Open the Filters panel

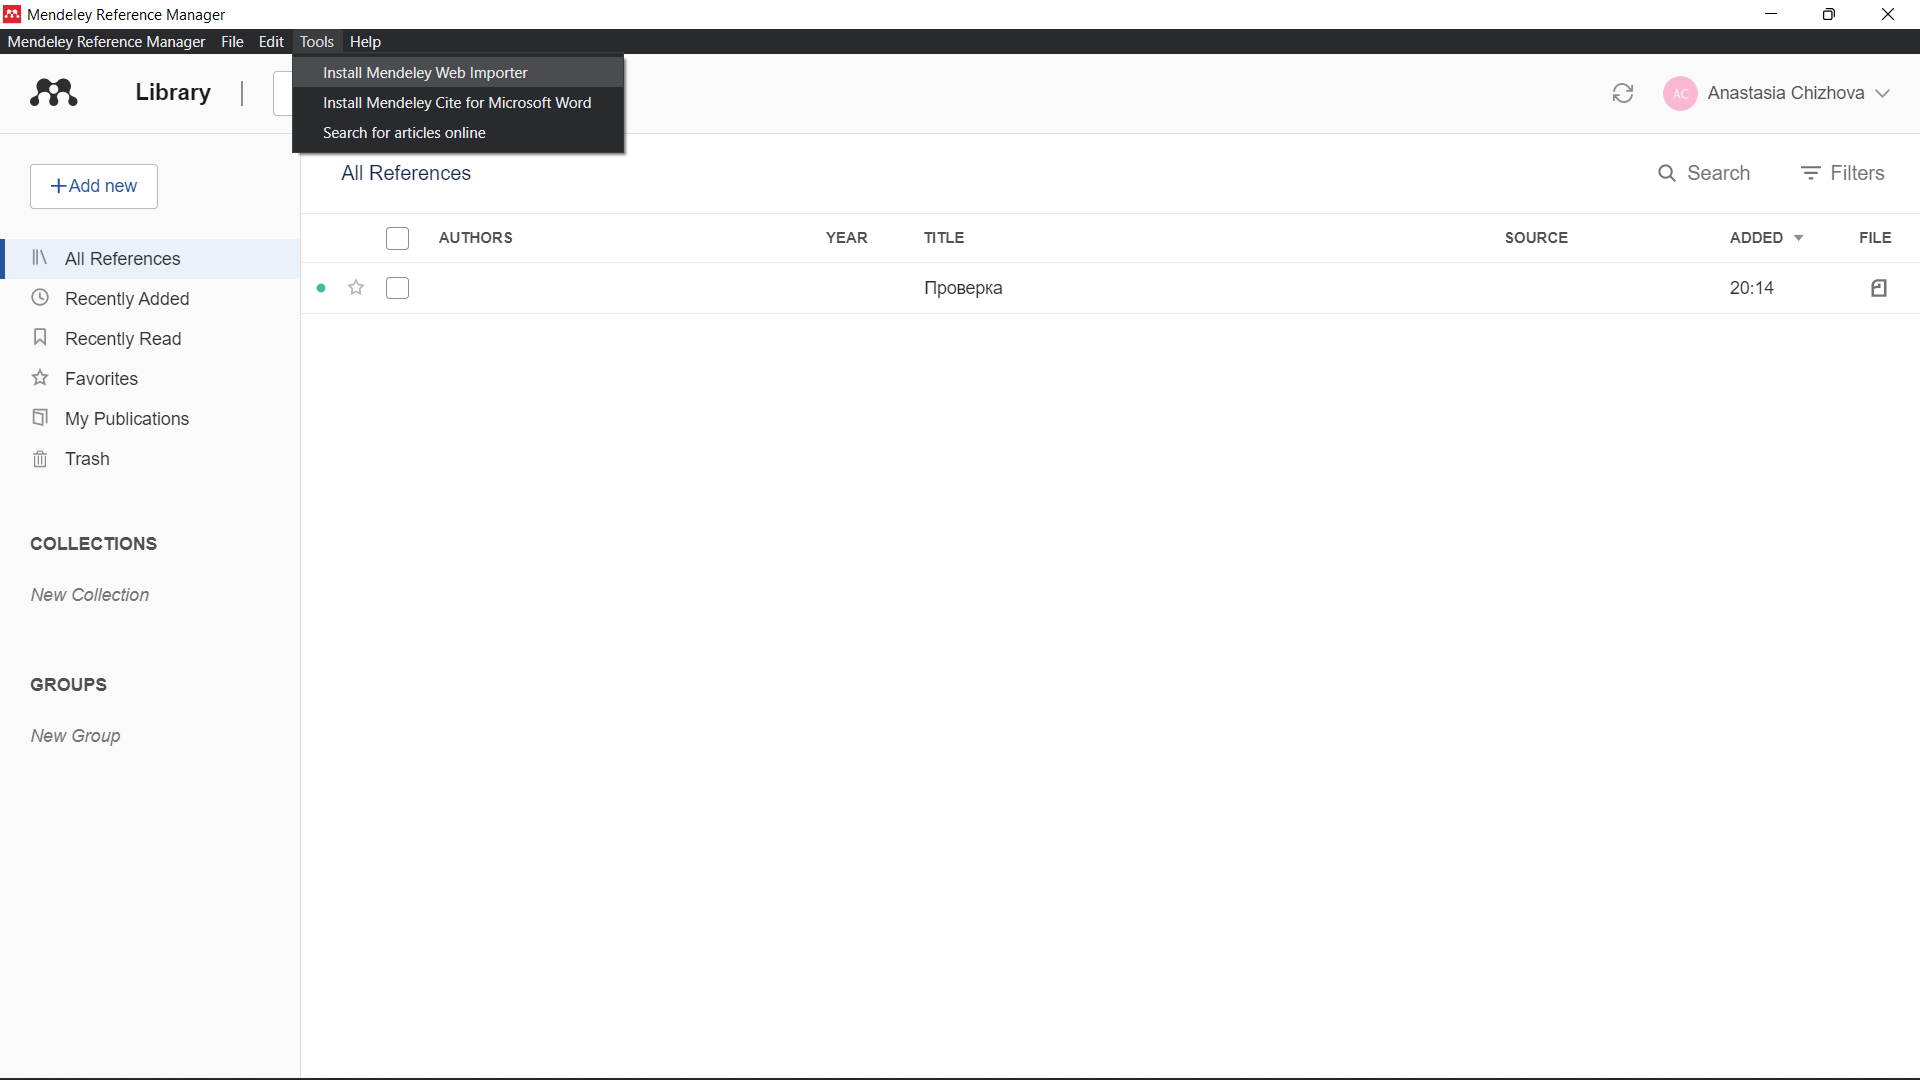click(1843, 173)
